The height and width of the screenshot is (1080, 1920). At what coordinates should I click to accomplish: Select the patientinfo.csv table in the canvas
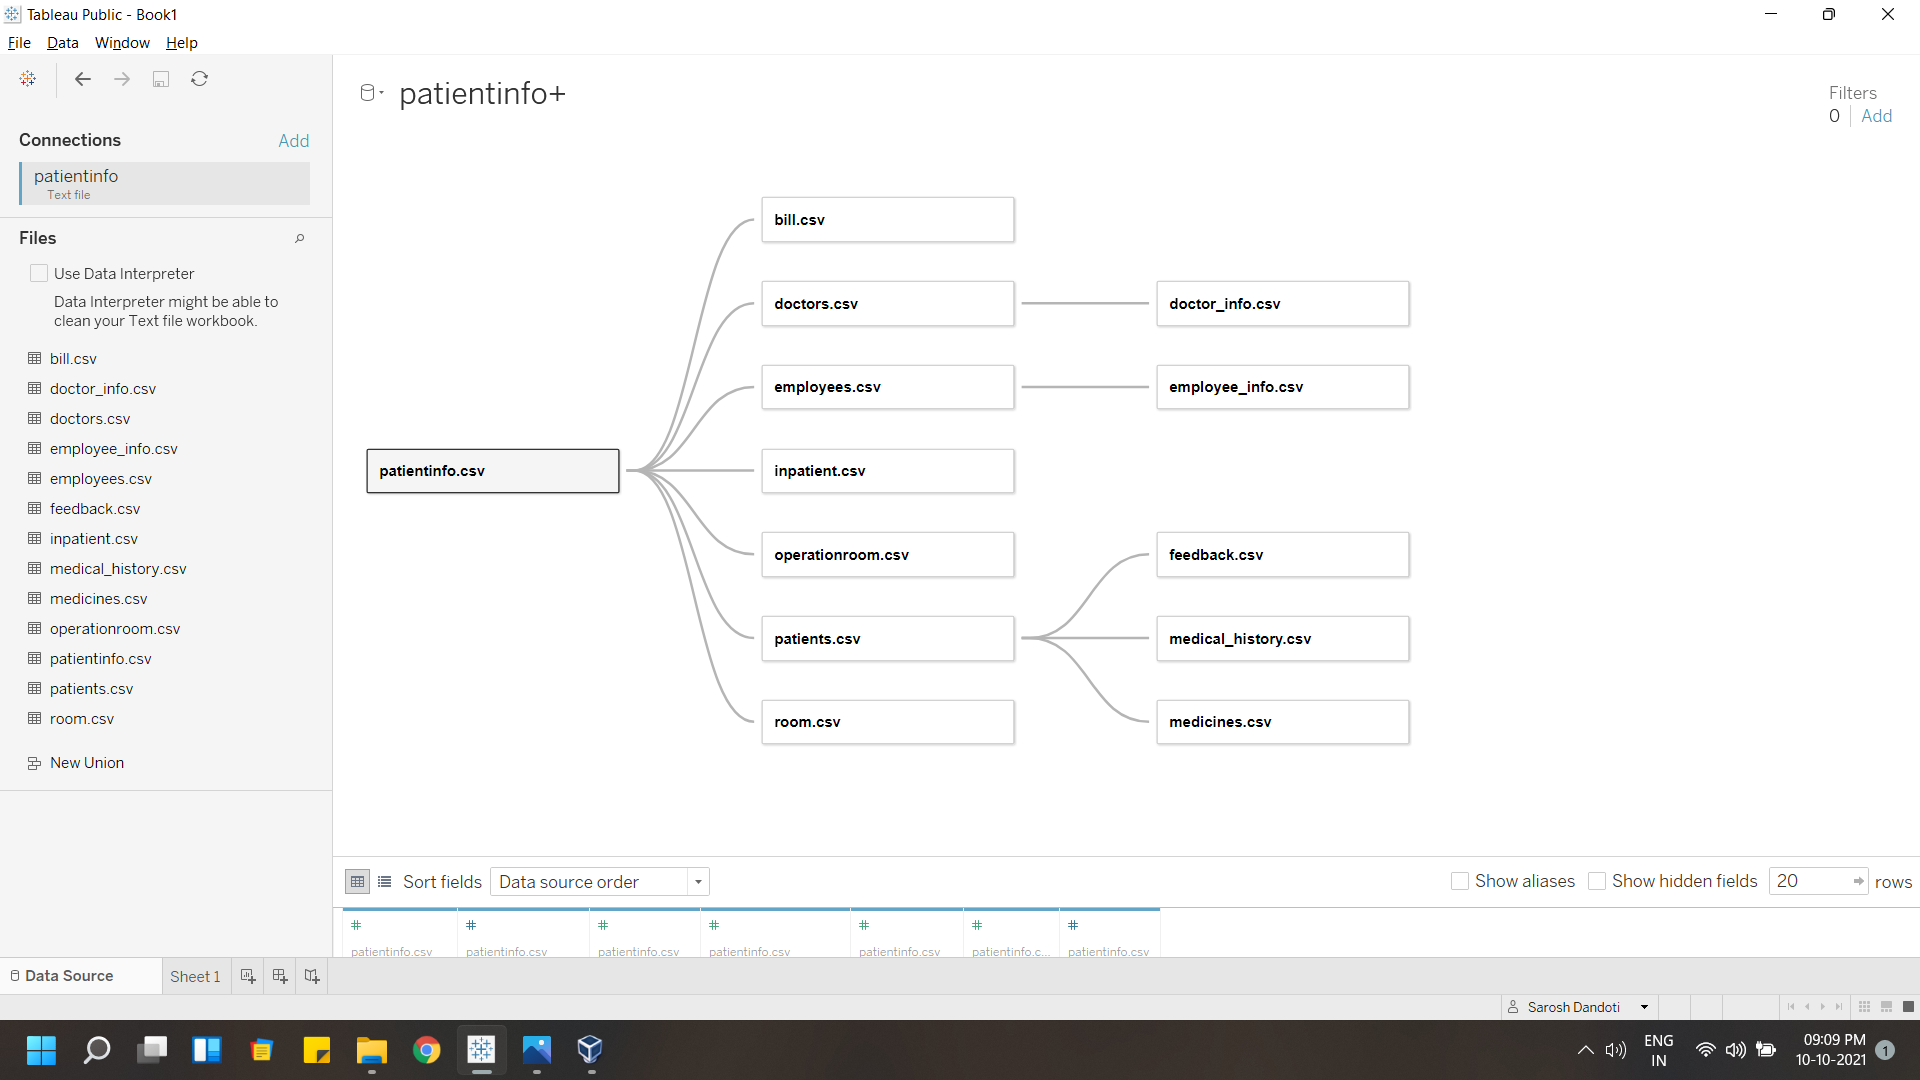point(493,471)
